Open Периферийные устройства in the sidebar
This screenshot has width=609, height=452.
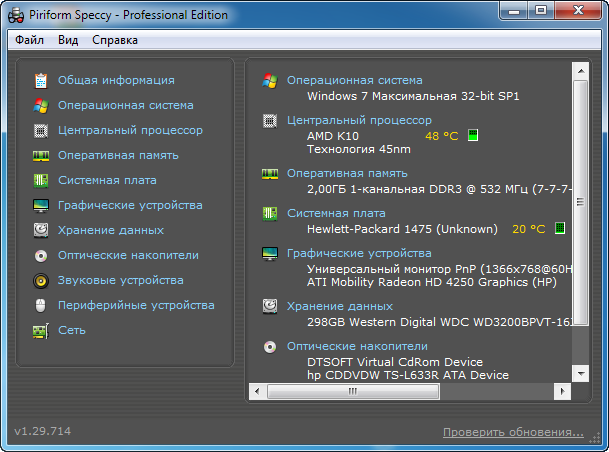(136, 306)
